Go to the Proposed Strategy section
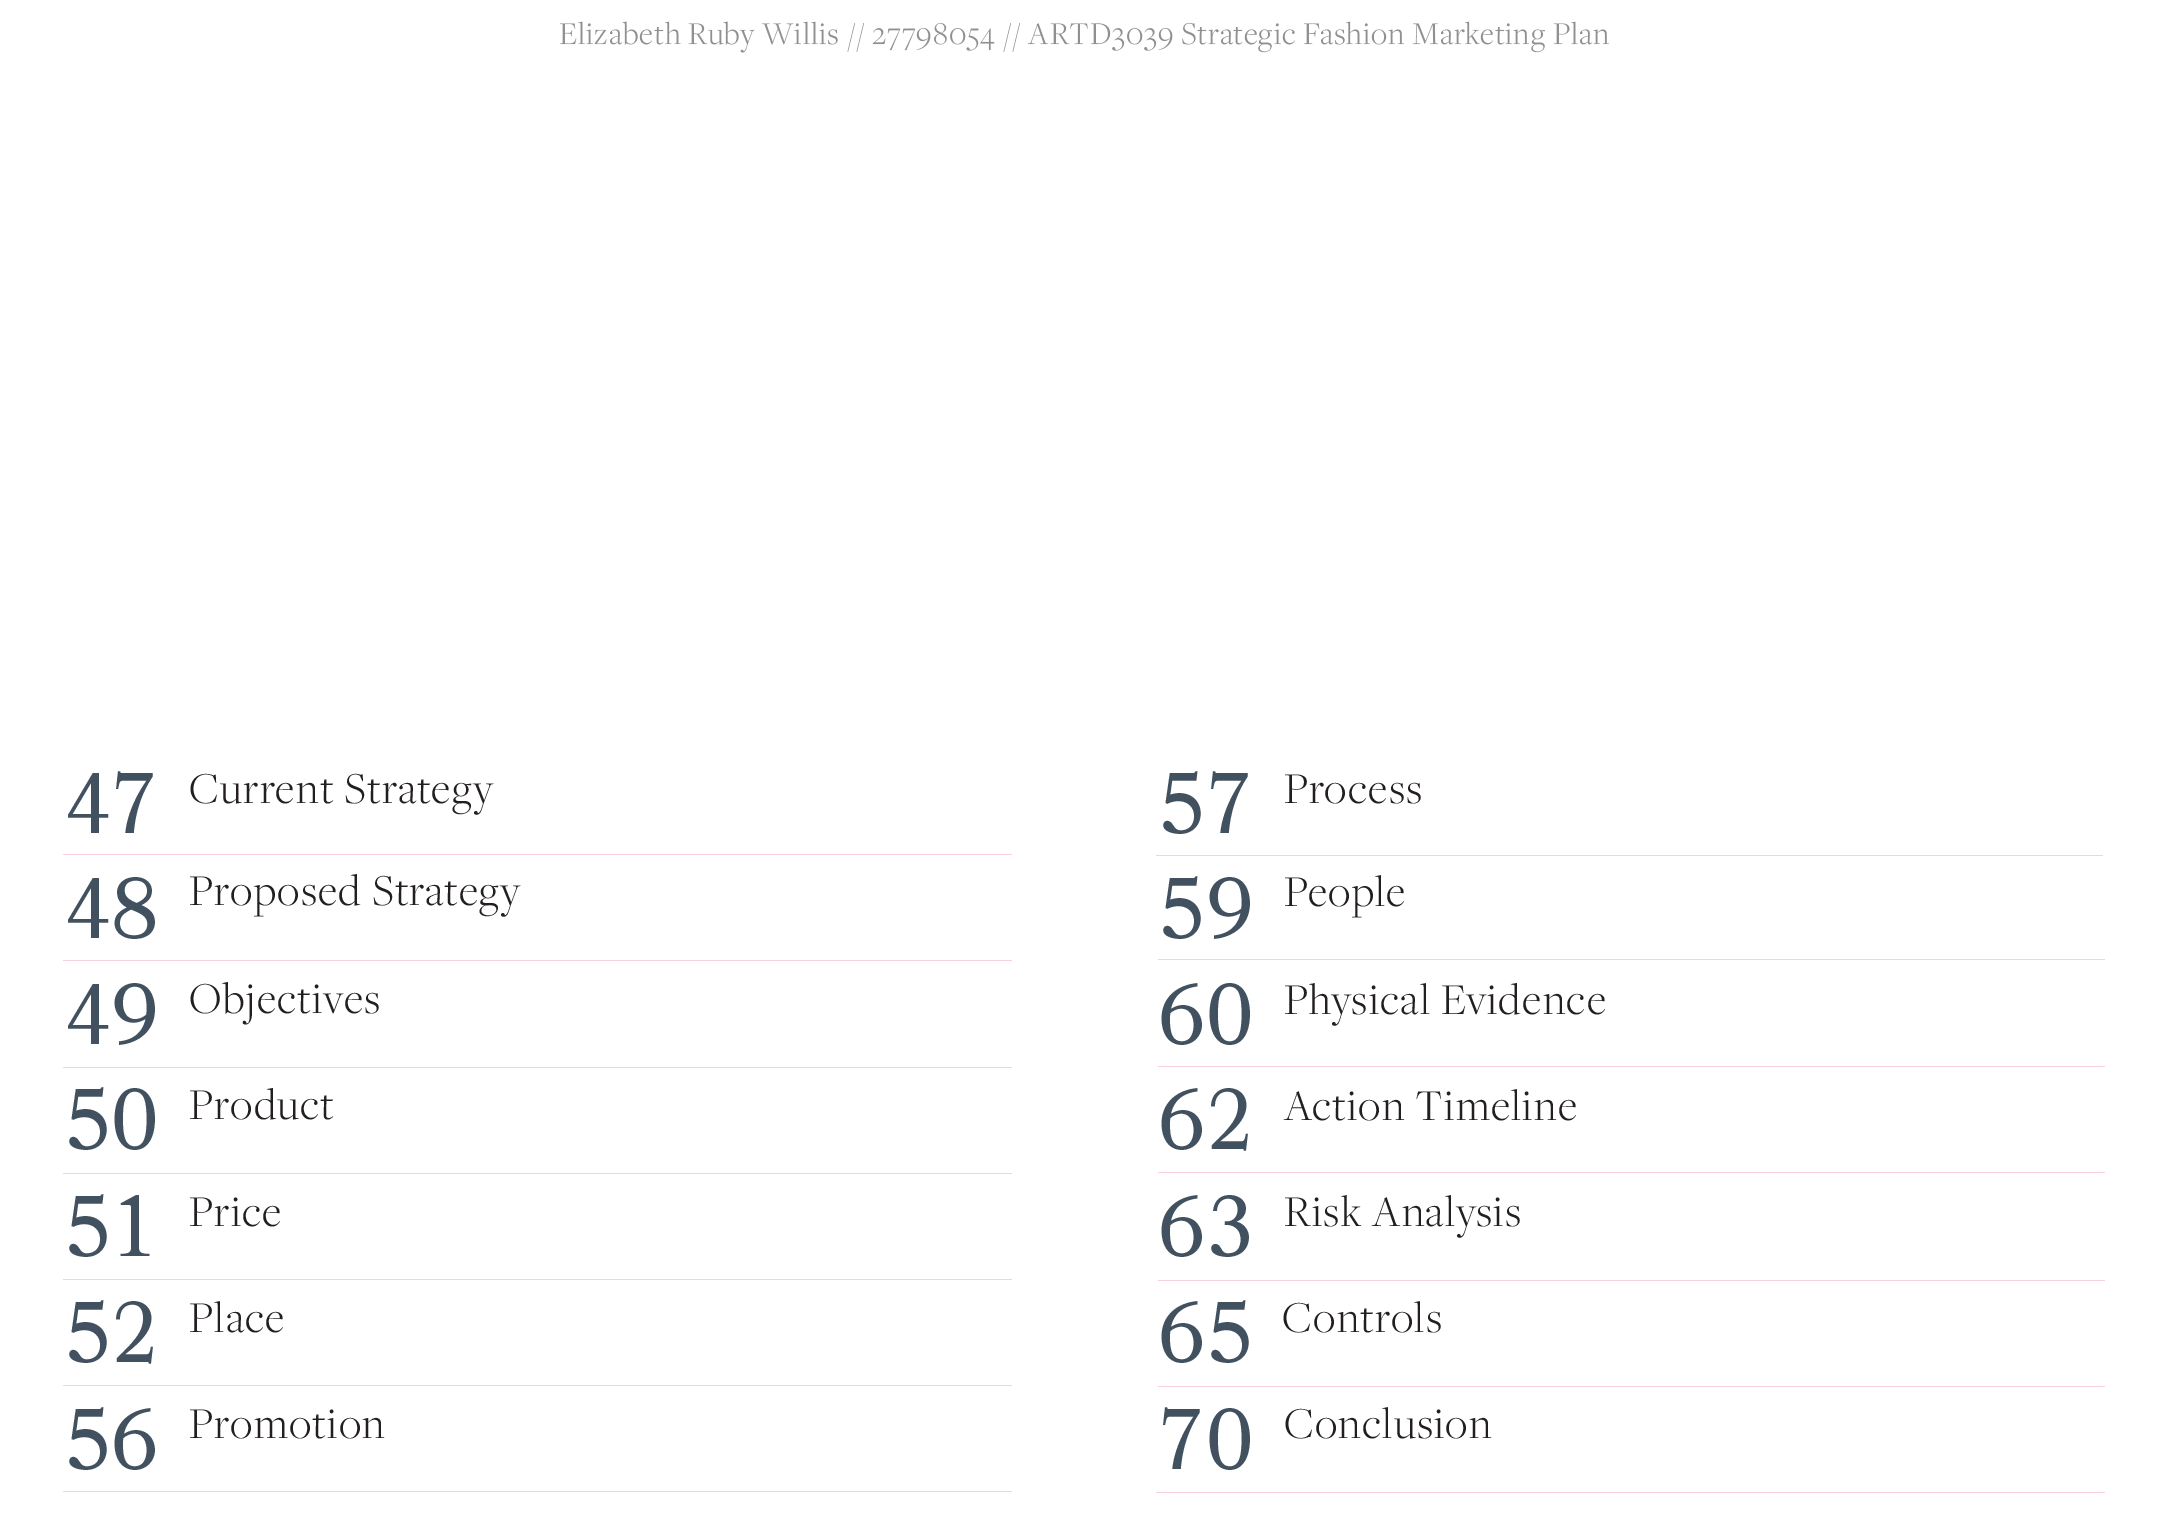 [x=354, y=893]
